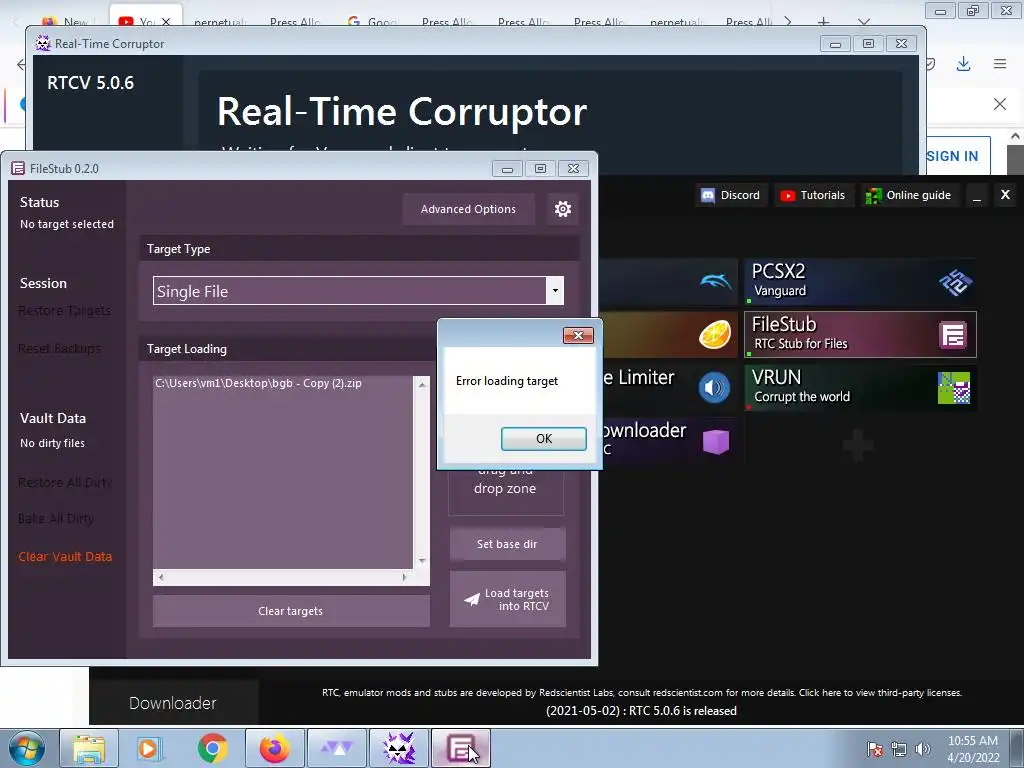Screen dimensions: 1024x768
Task: Click Clear Vault Data
Action: [x=65, y=556]
